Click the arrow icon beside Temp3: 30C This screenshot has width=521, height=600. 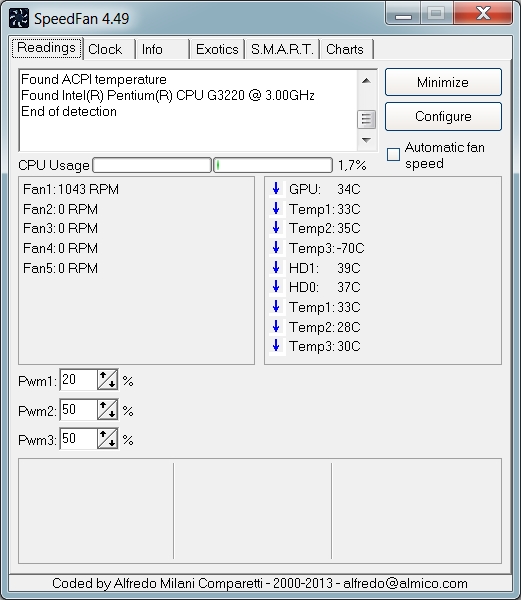tap(276, 346)
